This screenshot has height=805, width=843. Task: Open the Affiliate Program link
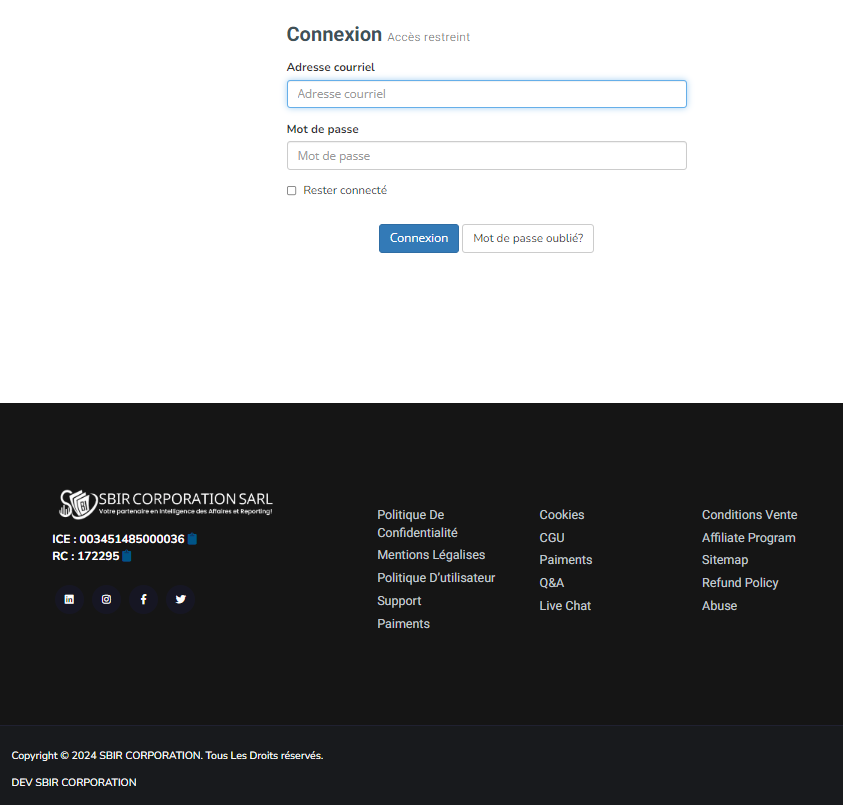pos(748,538)
